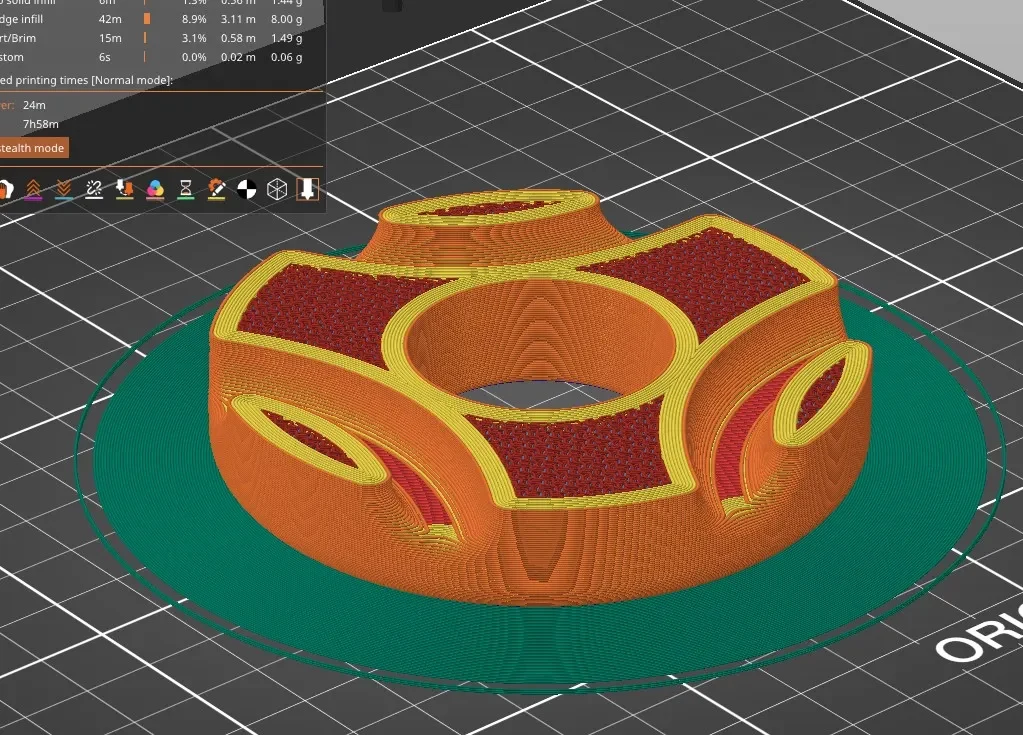This screenshot has height=735, width=1023.
Task: Click the 8.9% value in Bridge infill row
Action: (194, 20)
